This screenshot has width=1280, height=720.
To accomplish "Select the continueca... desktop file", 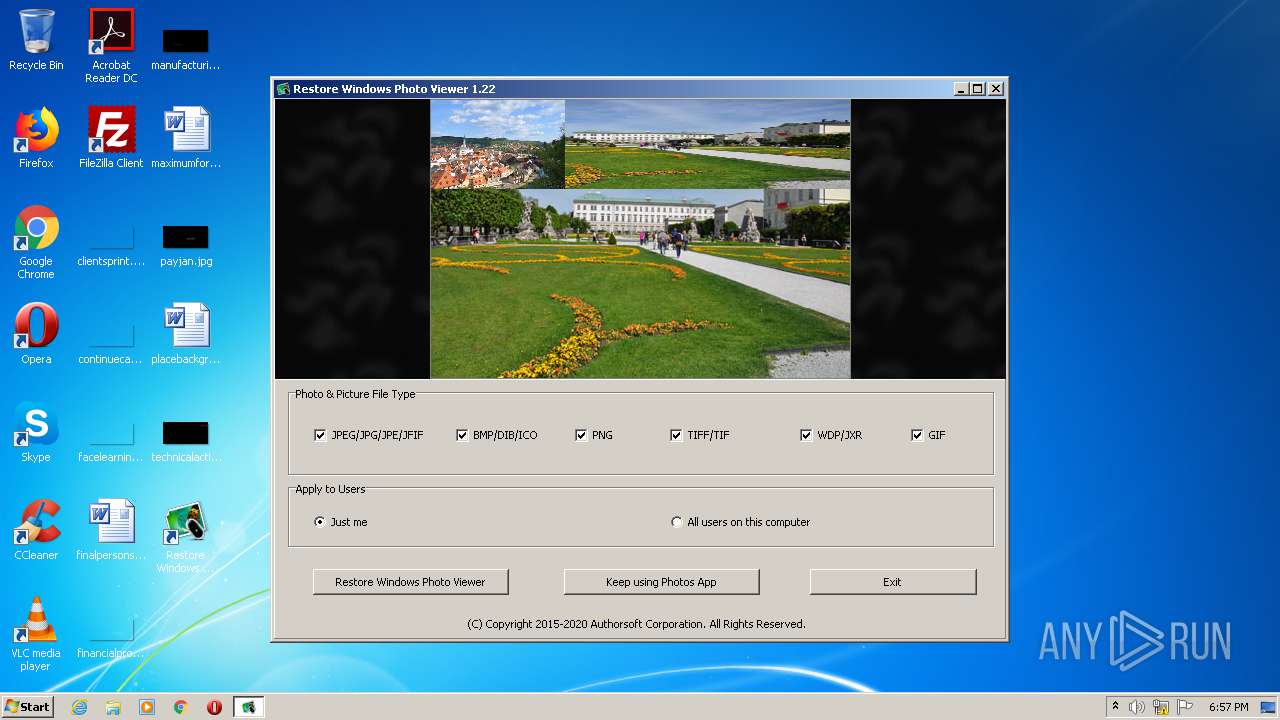I will click(111, 344).
